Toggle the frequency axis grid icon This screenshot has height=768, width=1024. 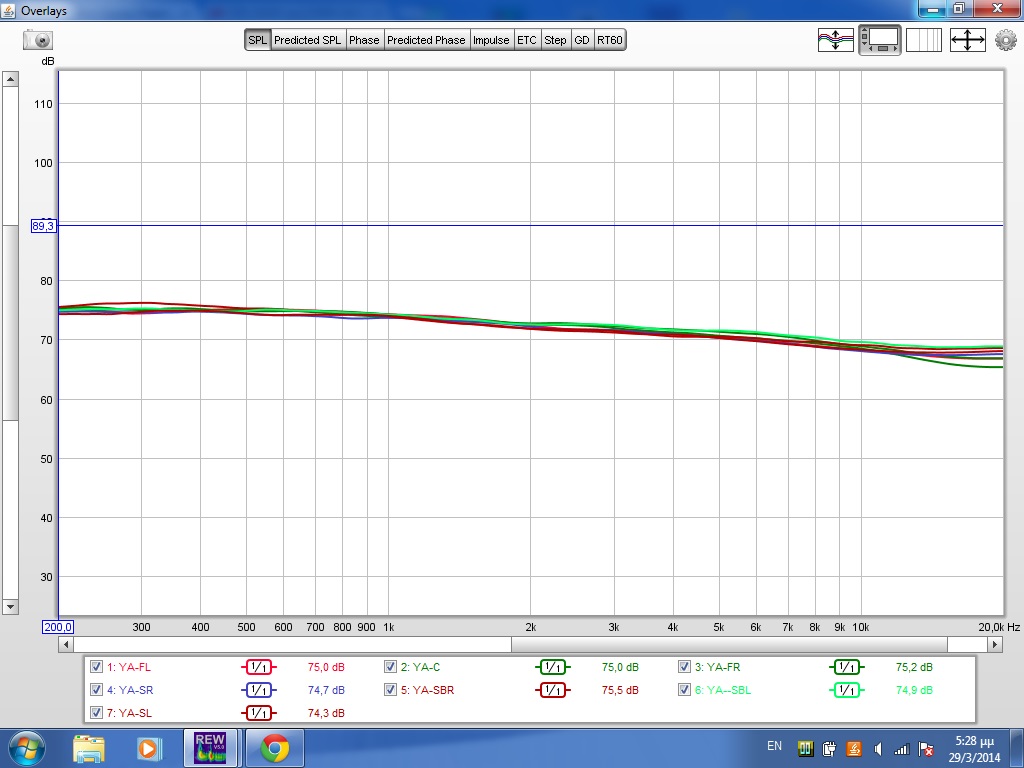pos(923,40)
